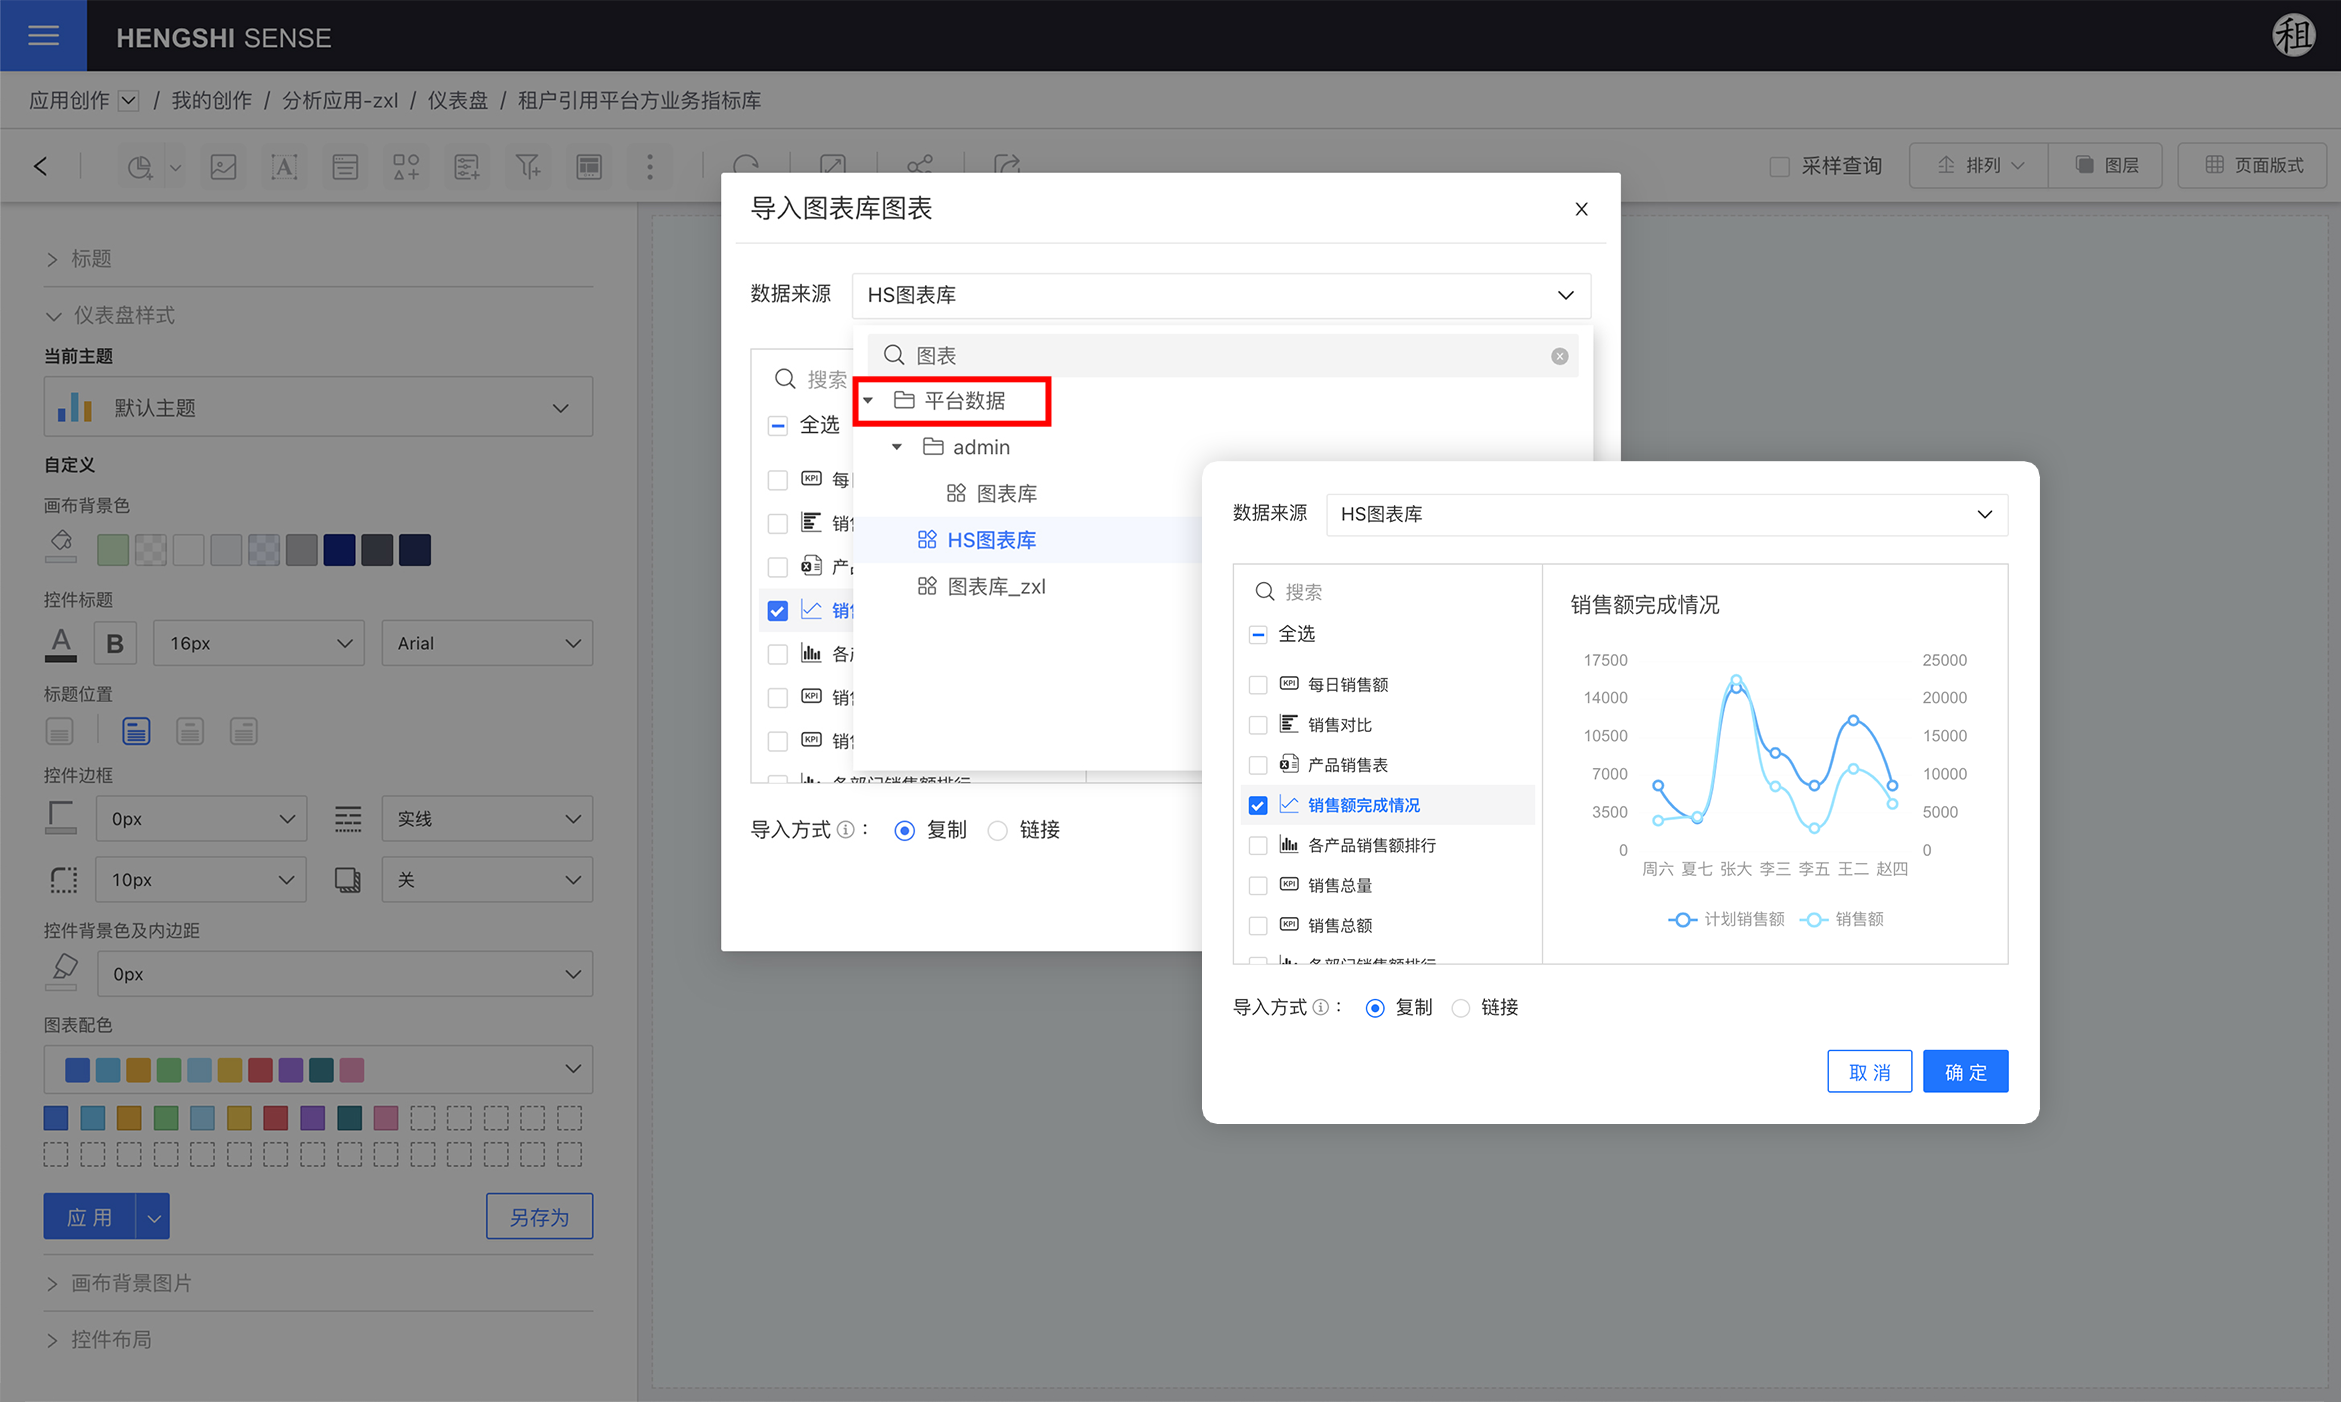
Task: Click the import from chart library icon
Action: pos(406,166)
